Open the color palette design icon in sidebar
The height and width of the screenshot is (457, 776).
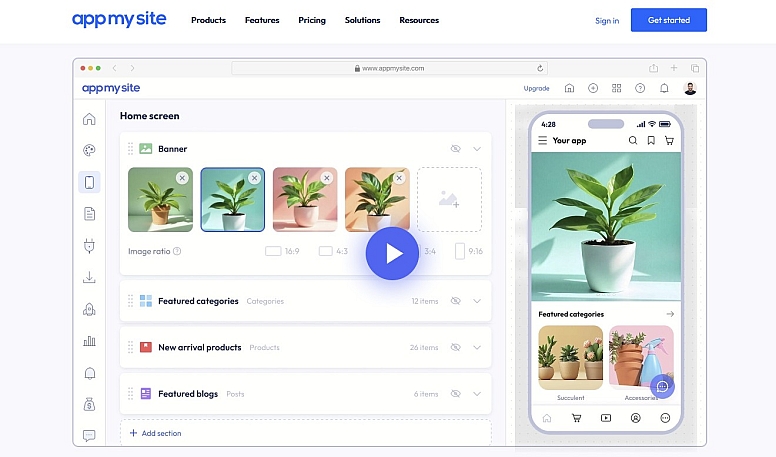[89, 150]
